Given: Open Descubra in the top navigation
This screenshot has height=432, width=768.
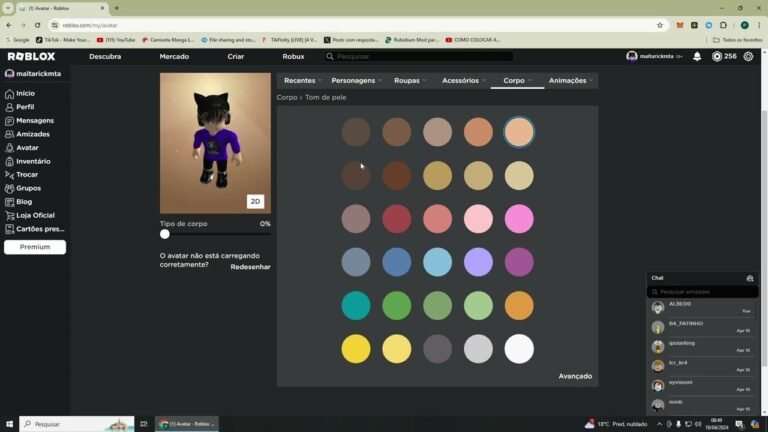Looking at the screenshot, I should [x=105, y=56].
